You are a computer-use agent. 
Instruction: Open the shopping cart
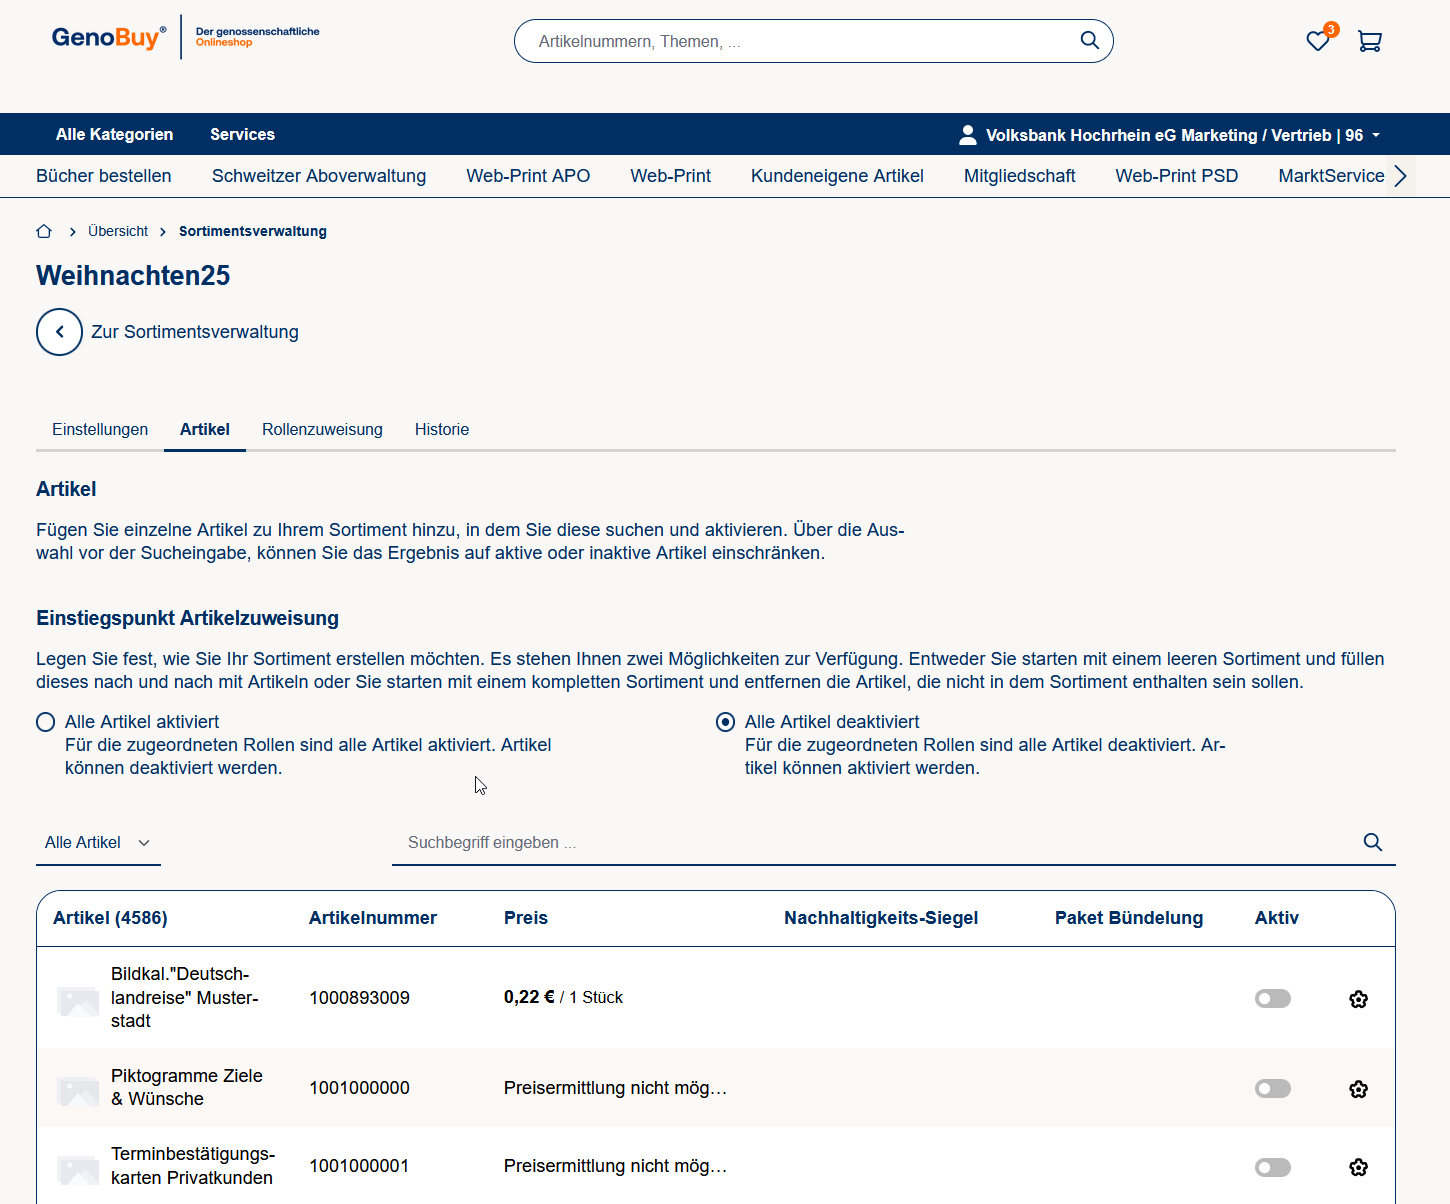click(x=1369, y=41)
